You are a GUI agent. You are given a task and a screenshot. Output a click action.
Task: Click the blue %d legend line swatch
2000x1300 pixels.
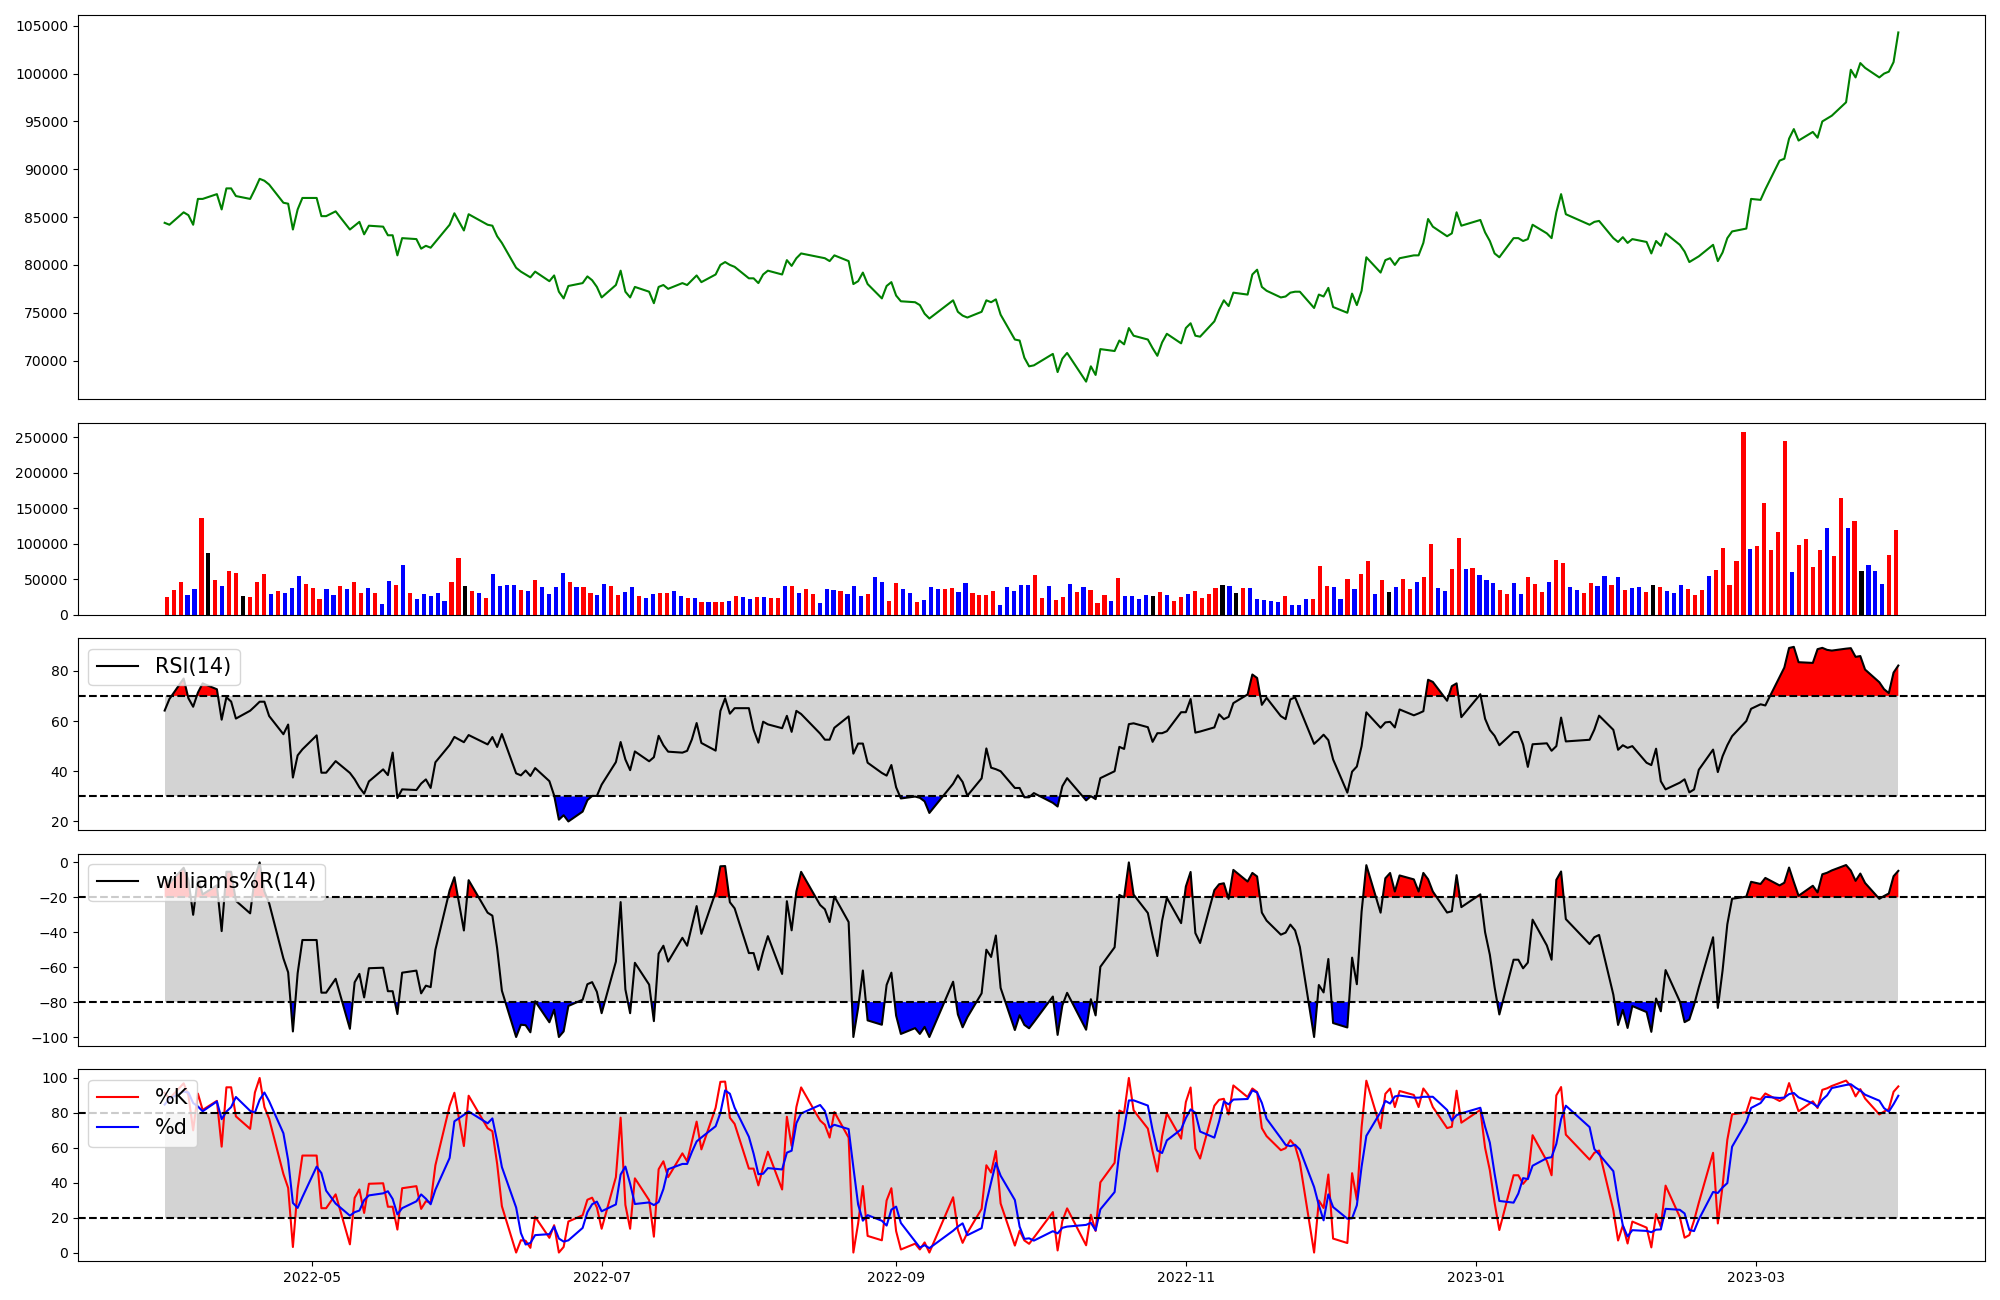coord(117,1128)
